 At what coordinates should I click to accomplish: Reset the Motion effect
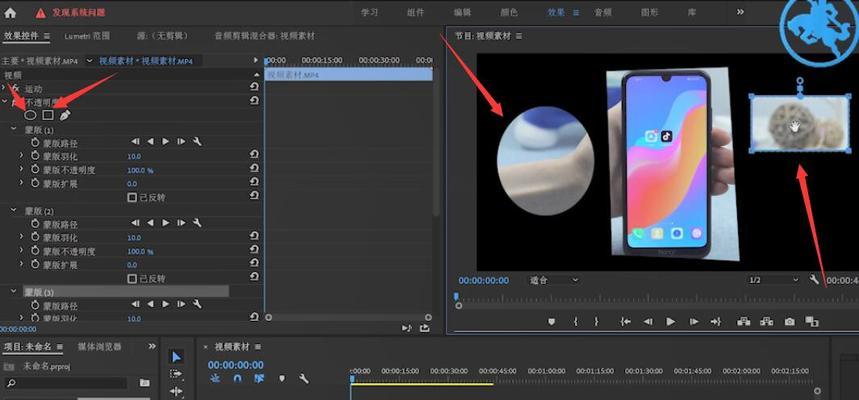[x=254, y=87]
